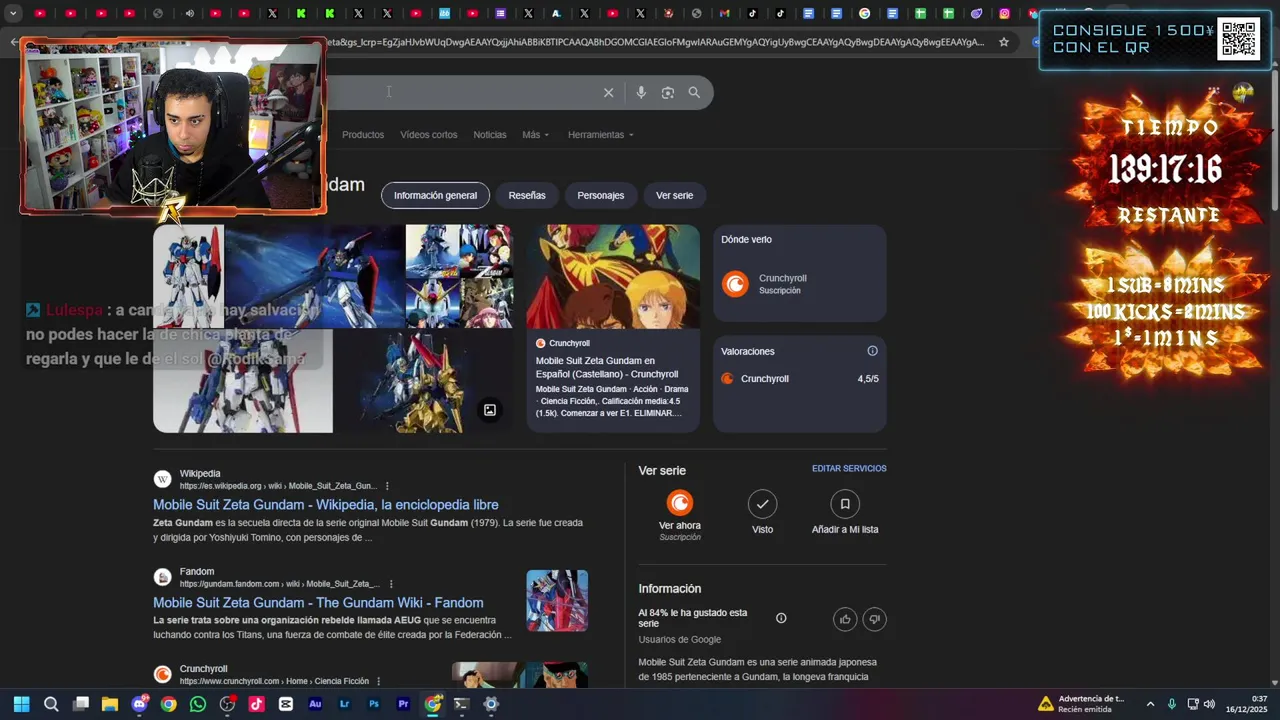The width and height of the screenshot is (1280, 720).
Task: Select the Reseñas chip
Action: pyautogui.click(x=527, y=195)
